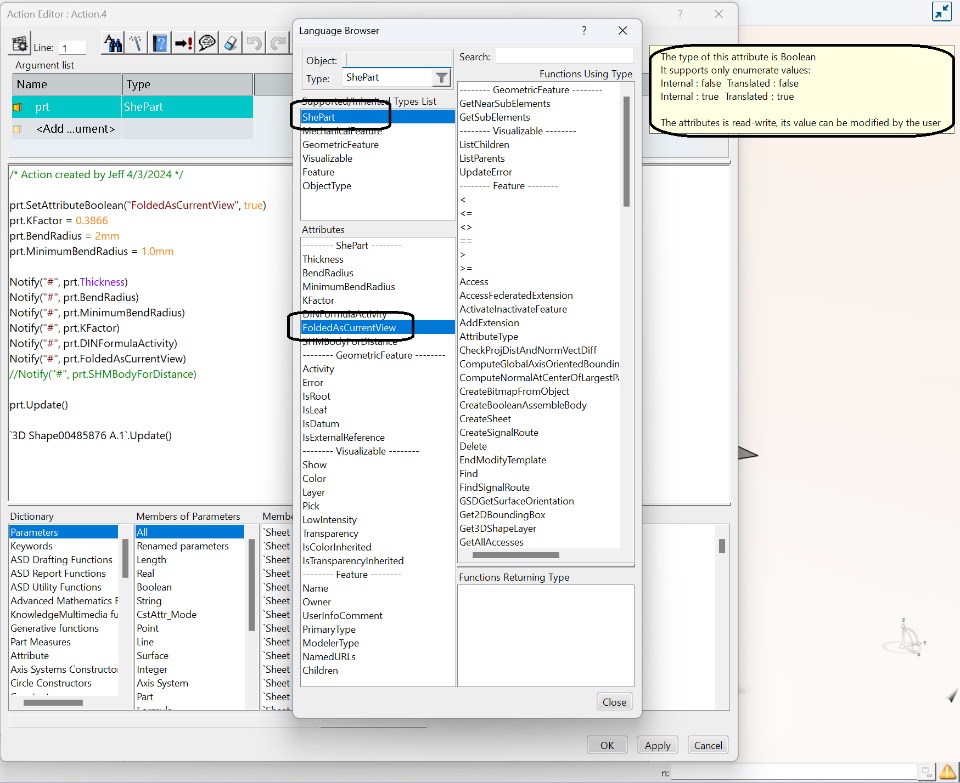Click the Undo arrow in Action Editor
The width and height of the screenshot is (960, 783).
254,43
